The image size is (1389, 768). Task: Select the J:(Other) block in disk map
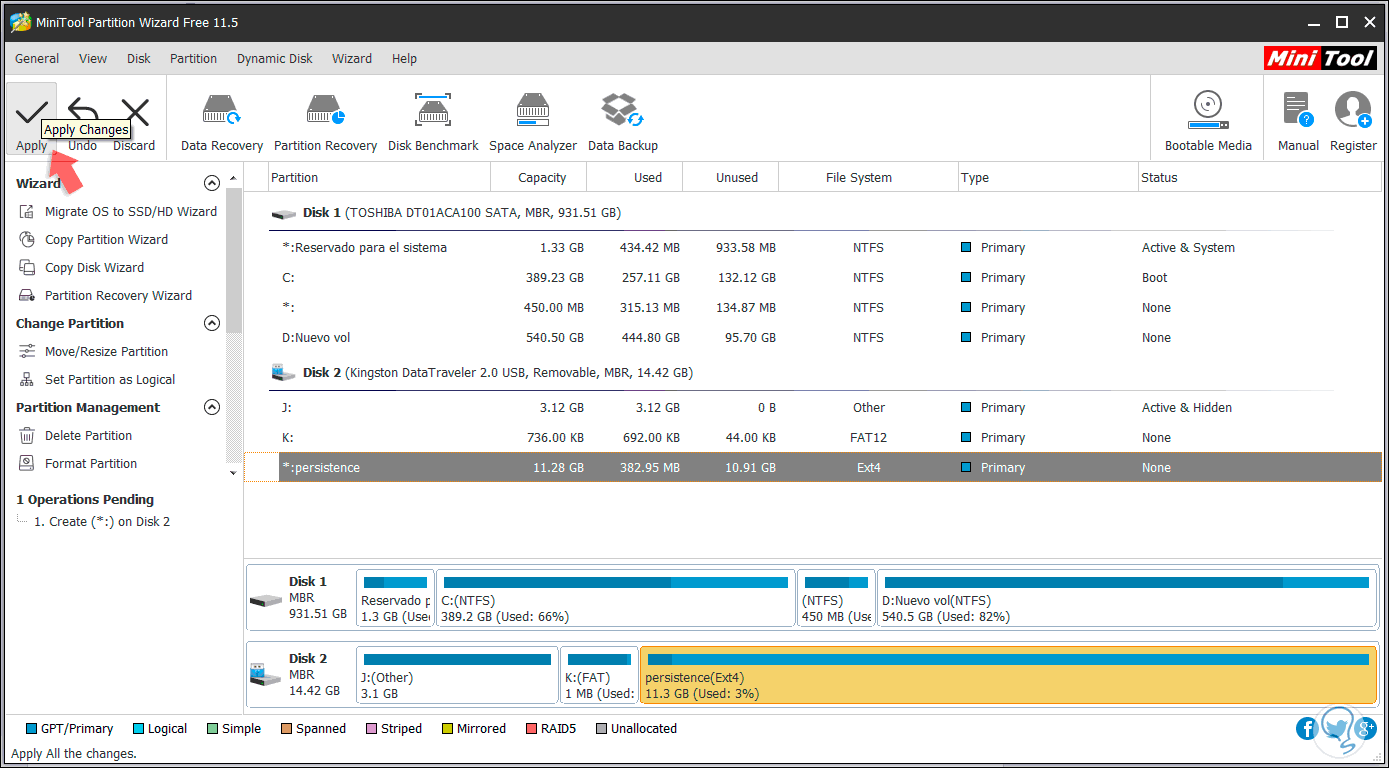coord(457,676)
